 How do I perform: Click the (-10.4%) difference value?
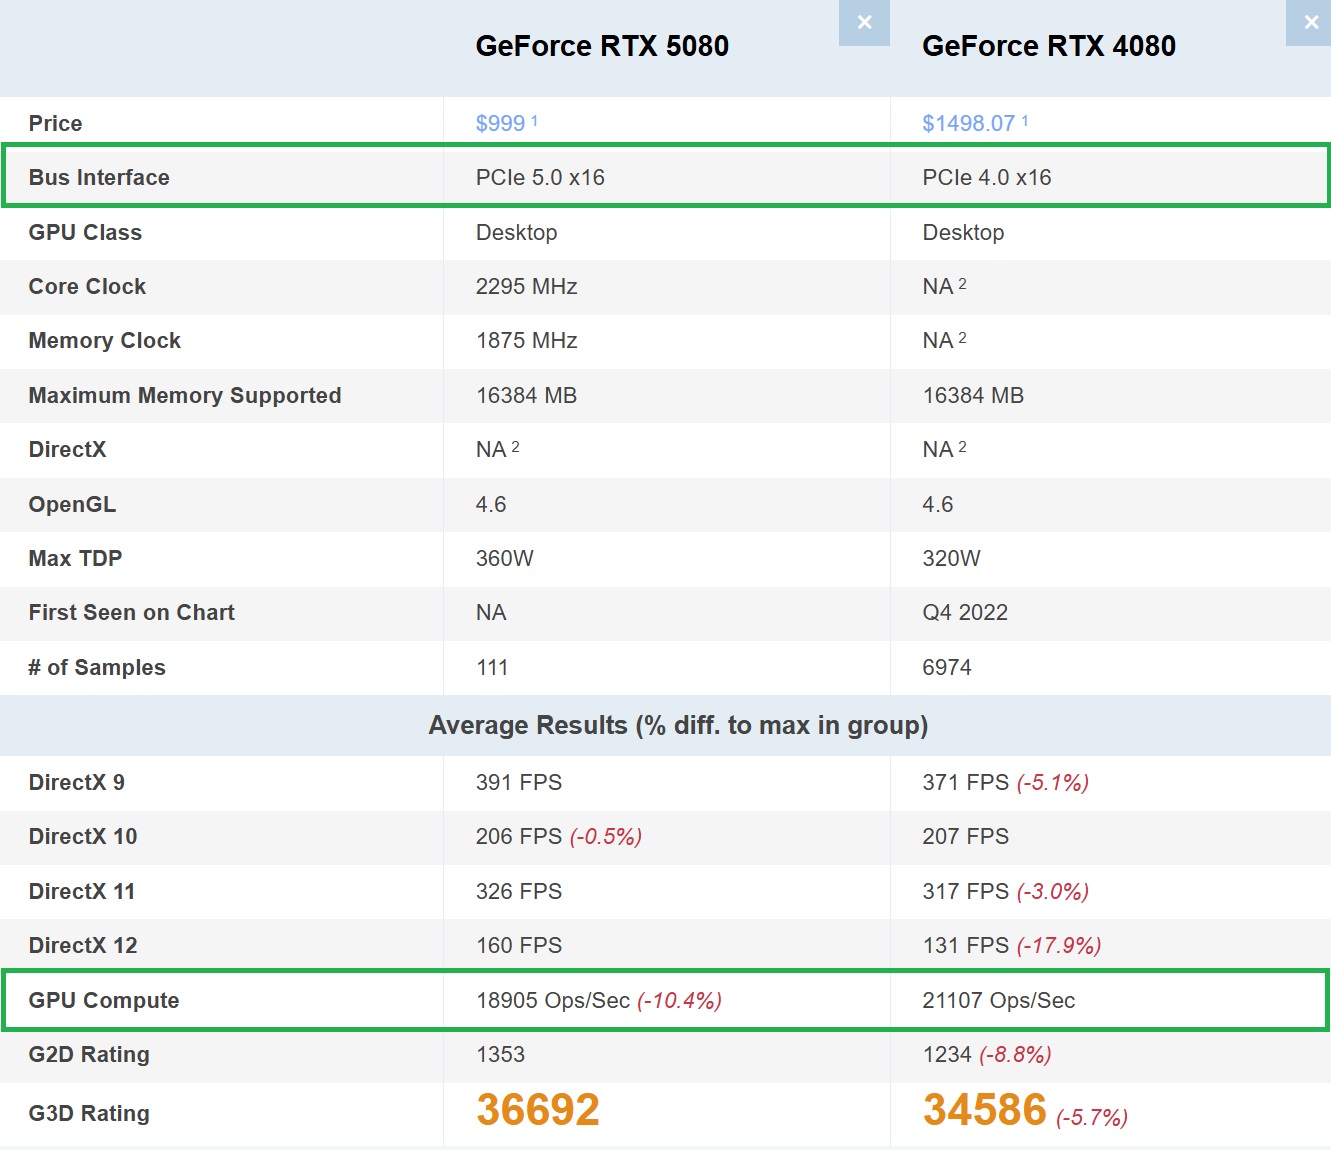680,1000
